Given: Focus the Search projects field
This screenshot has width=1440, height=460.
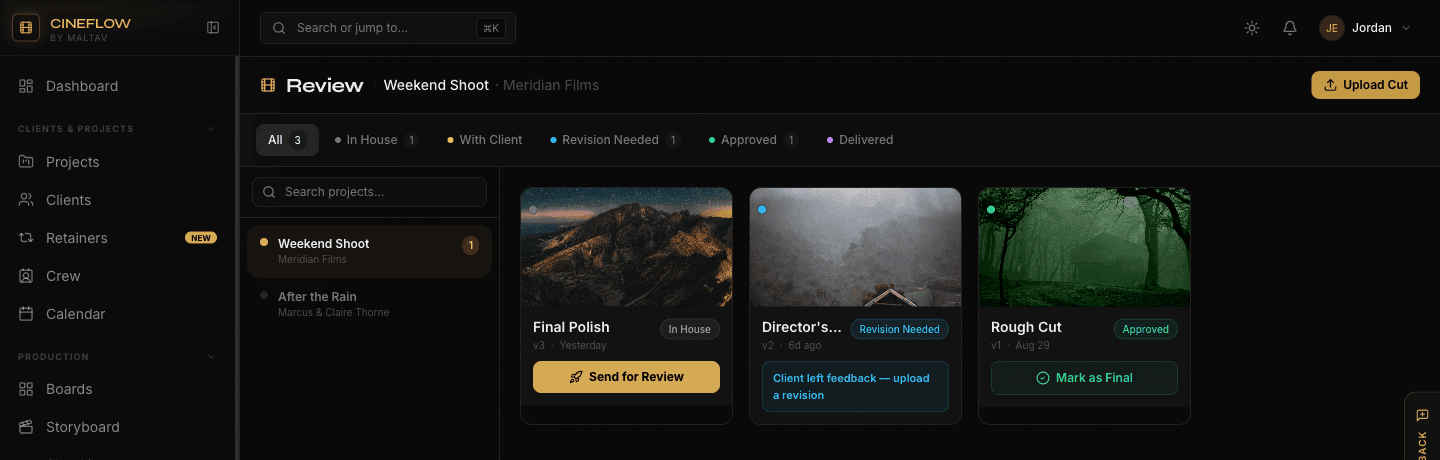Looking at the screenshot, I should click(x=369, y=192).
